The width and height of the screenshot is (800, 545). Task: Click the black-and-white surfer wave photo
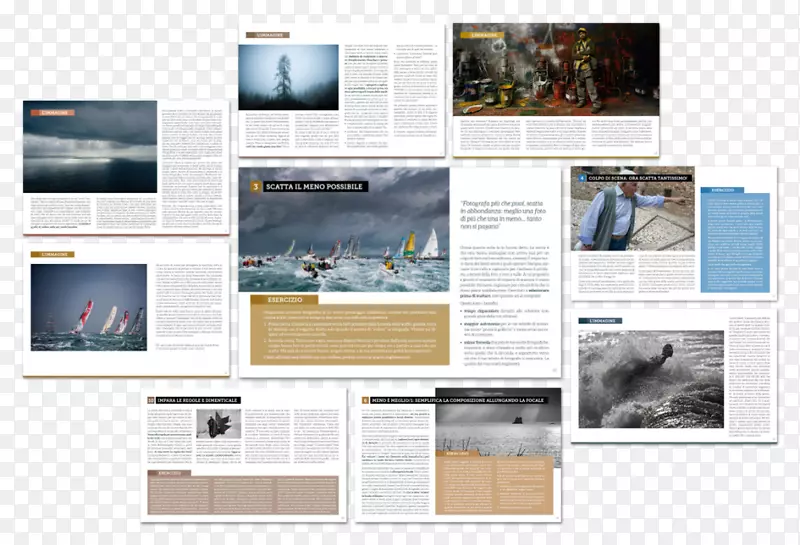tap(651, 379)
